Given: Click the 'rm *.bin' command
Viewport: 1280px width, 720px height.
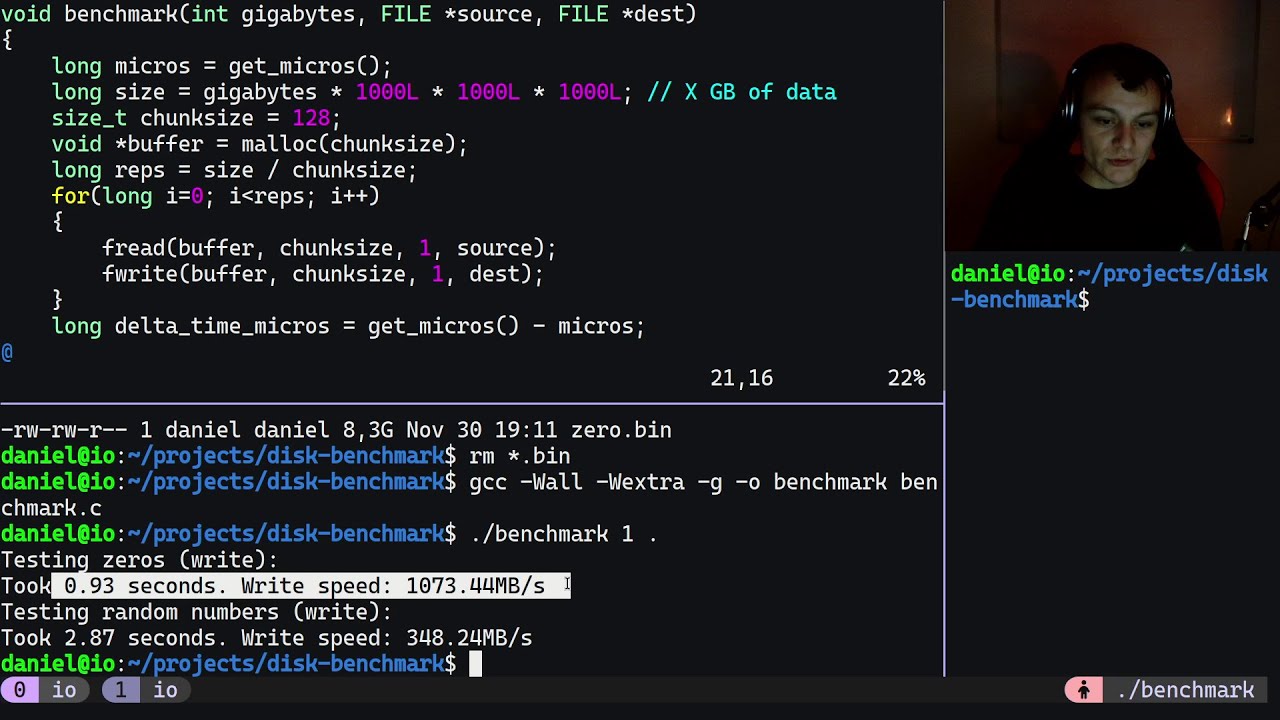Looking at the screenshot, I should [x=520, y=456].
